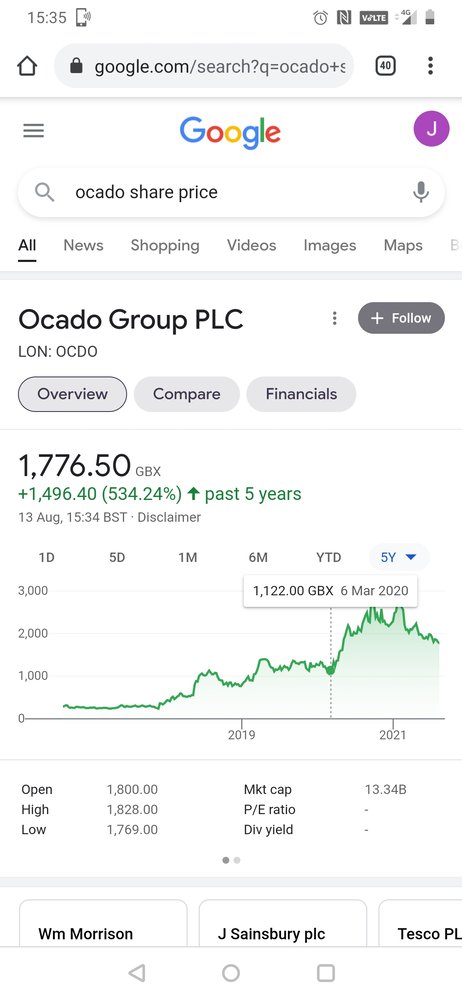462x1000 pixels.
Task: Expand the 5Y time range dropdown
Action: click(x=399, y=557)
